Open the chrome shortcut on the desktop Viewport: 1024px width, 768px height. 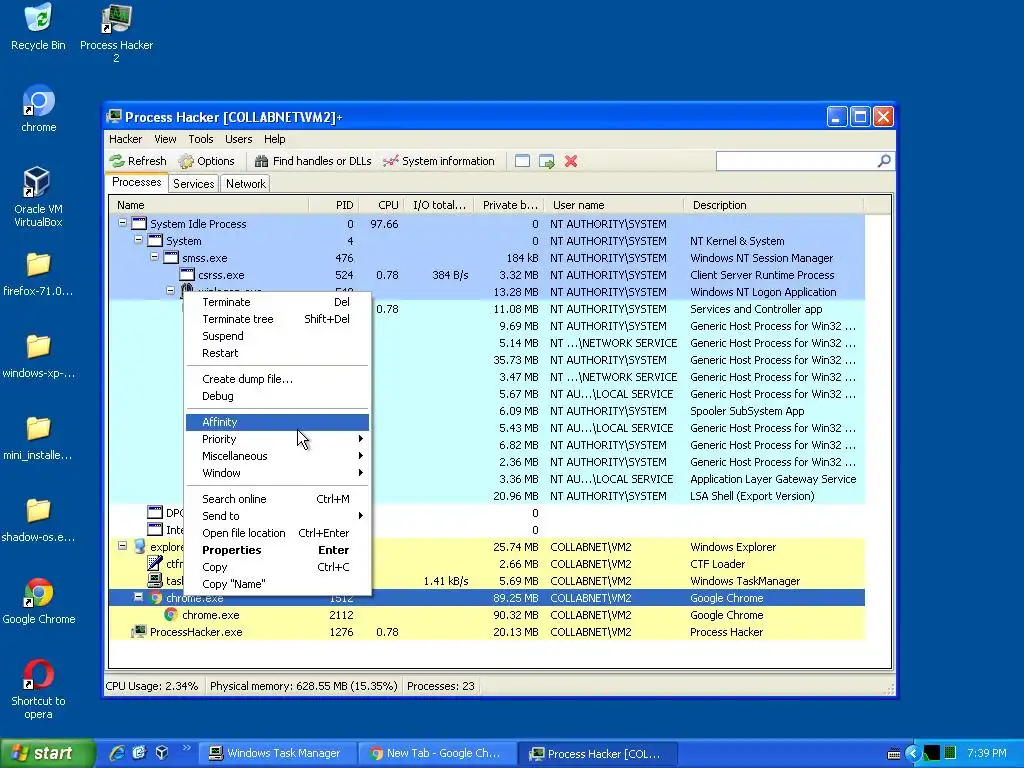pyautogui.click(x=38, y=108)
